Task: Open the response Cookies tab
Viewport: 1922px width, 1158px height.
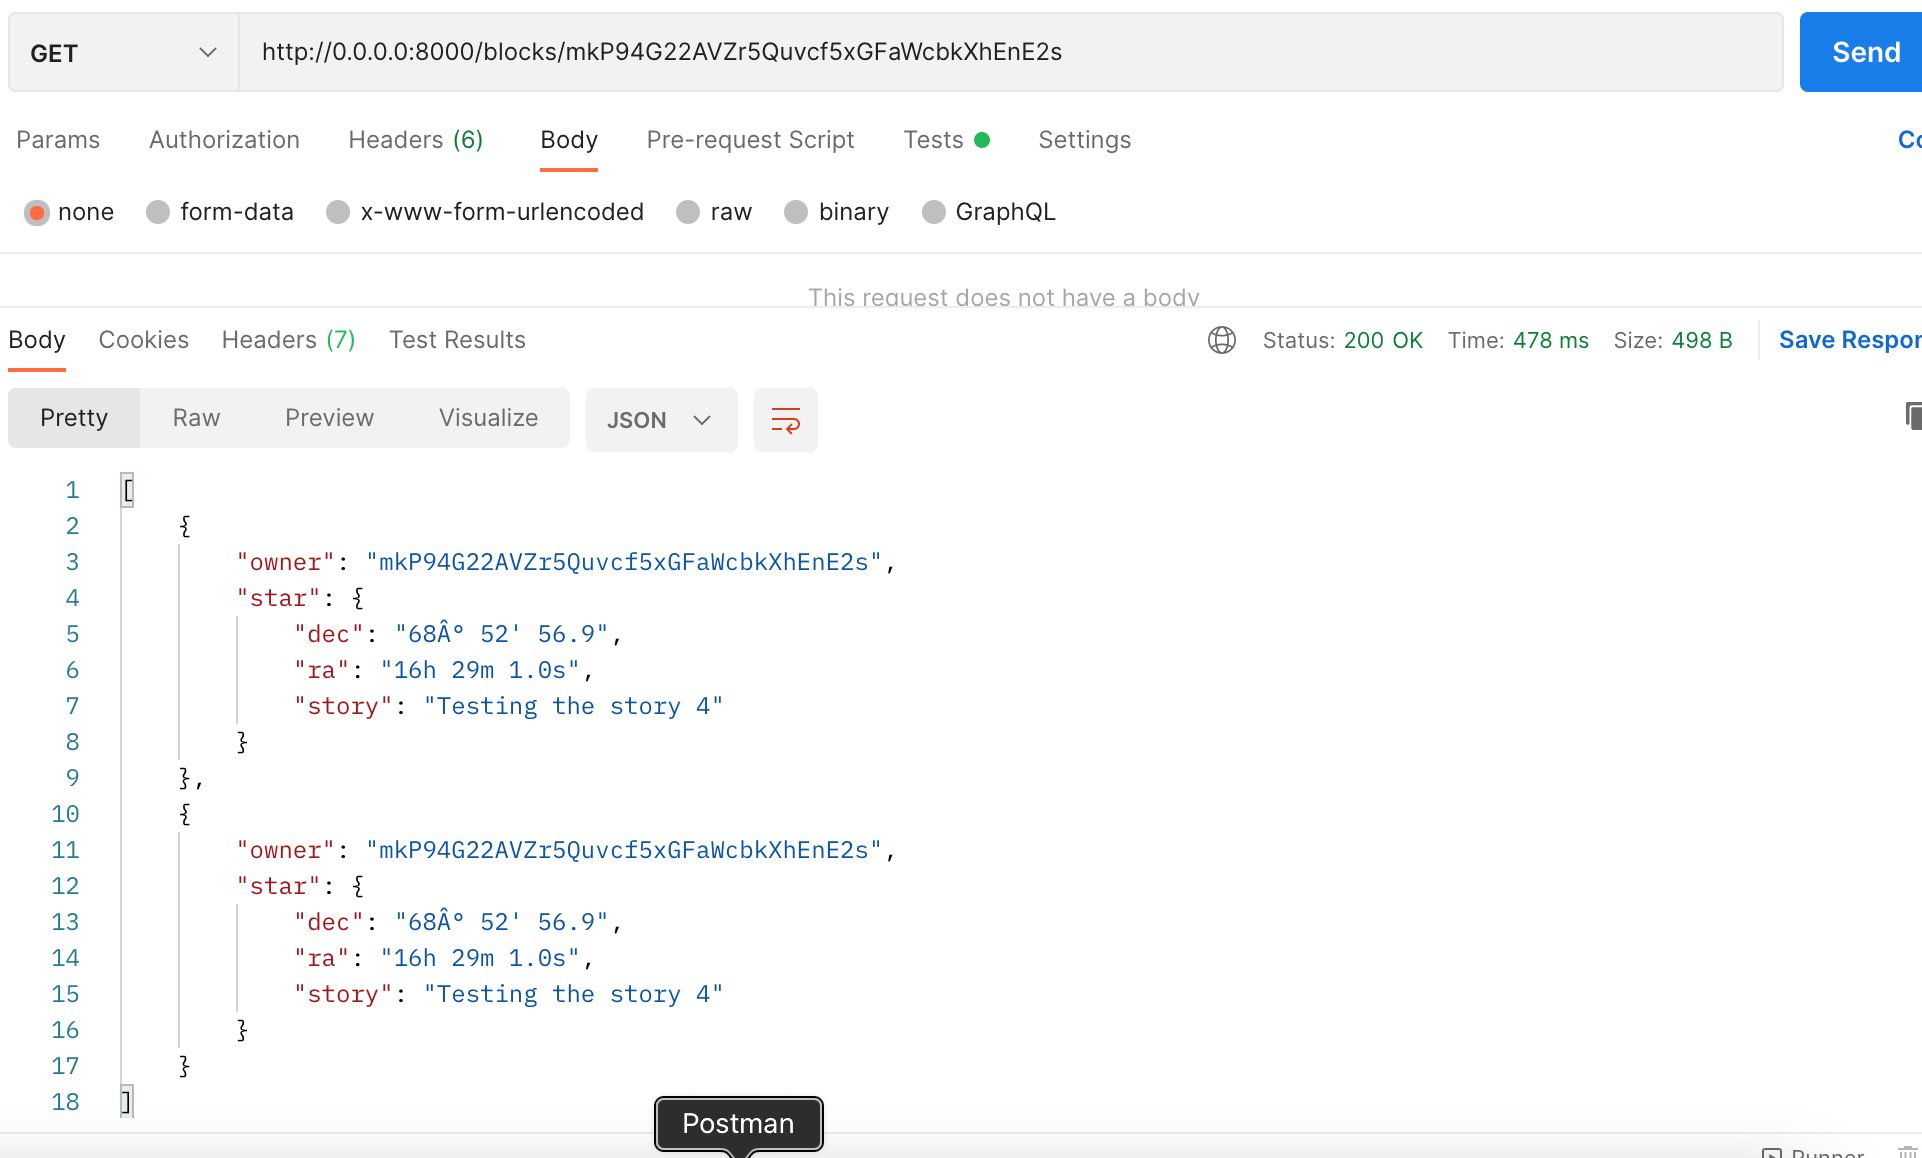Action: pyautogui.click(x=143, y=340)
